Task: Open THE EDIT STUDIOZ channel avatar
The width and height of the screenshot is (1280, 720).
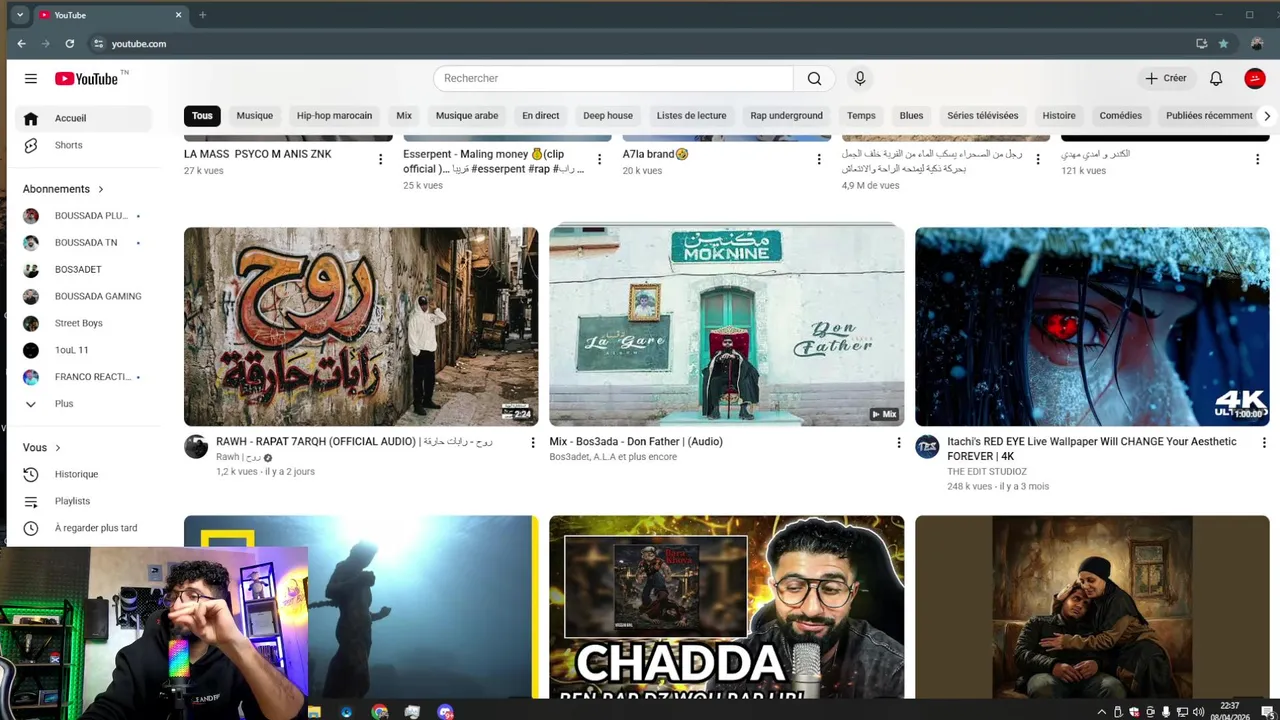Action: pyautogui.click(x=927, y=446)
